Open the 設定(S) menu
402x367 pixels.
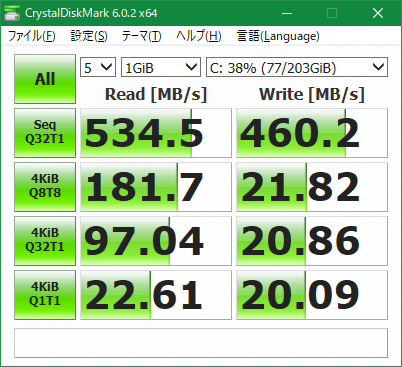tap(89, 36)
